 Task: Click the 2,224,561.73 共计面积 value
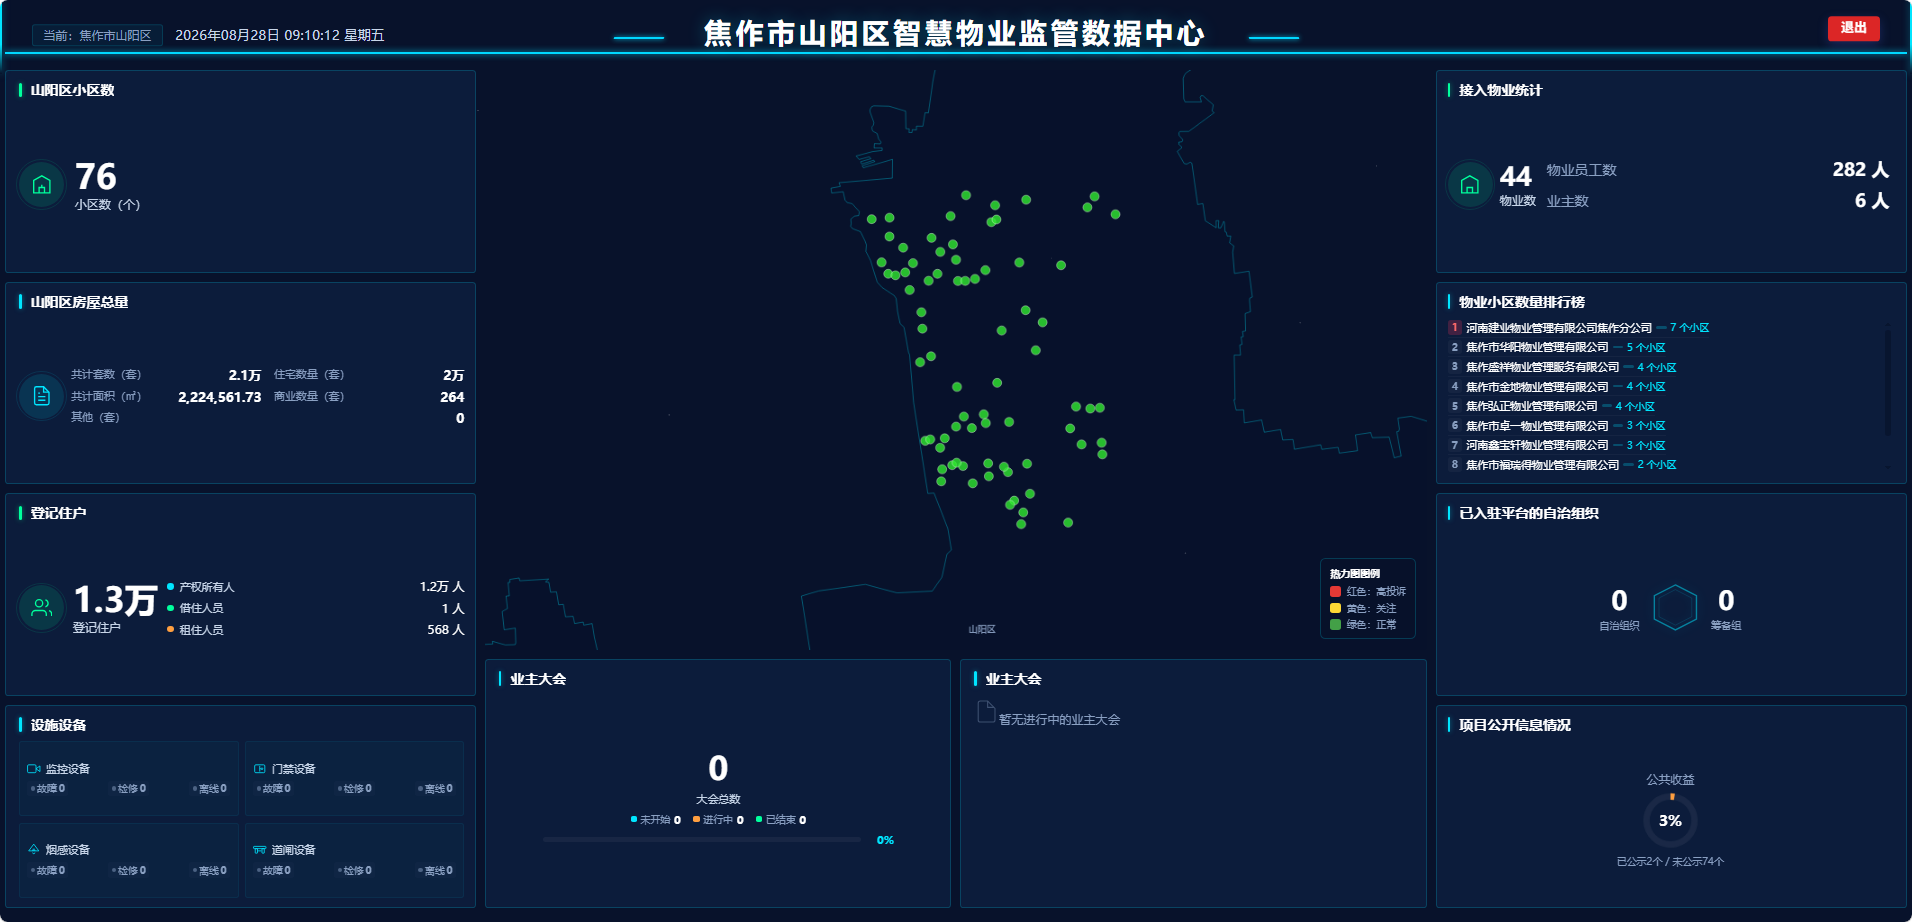[219, 397]
